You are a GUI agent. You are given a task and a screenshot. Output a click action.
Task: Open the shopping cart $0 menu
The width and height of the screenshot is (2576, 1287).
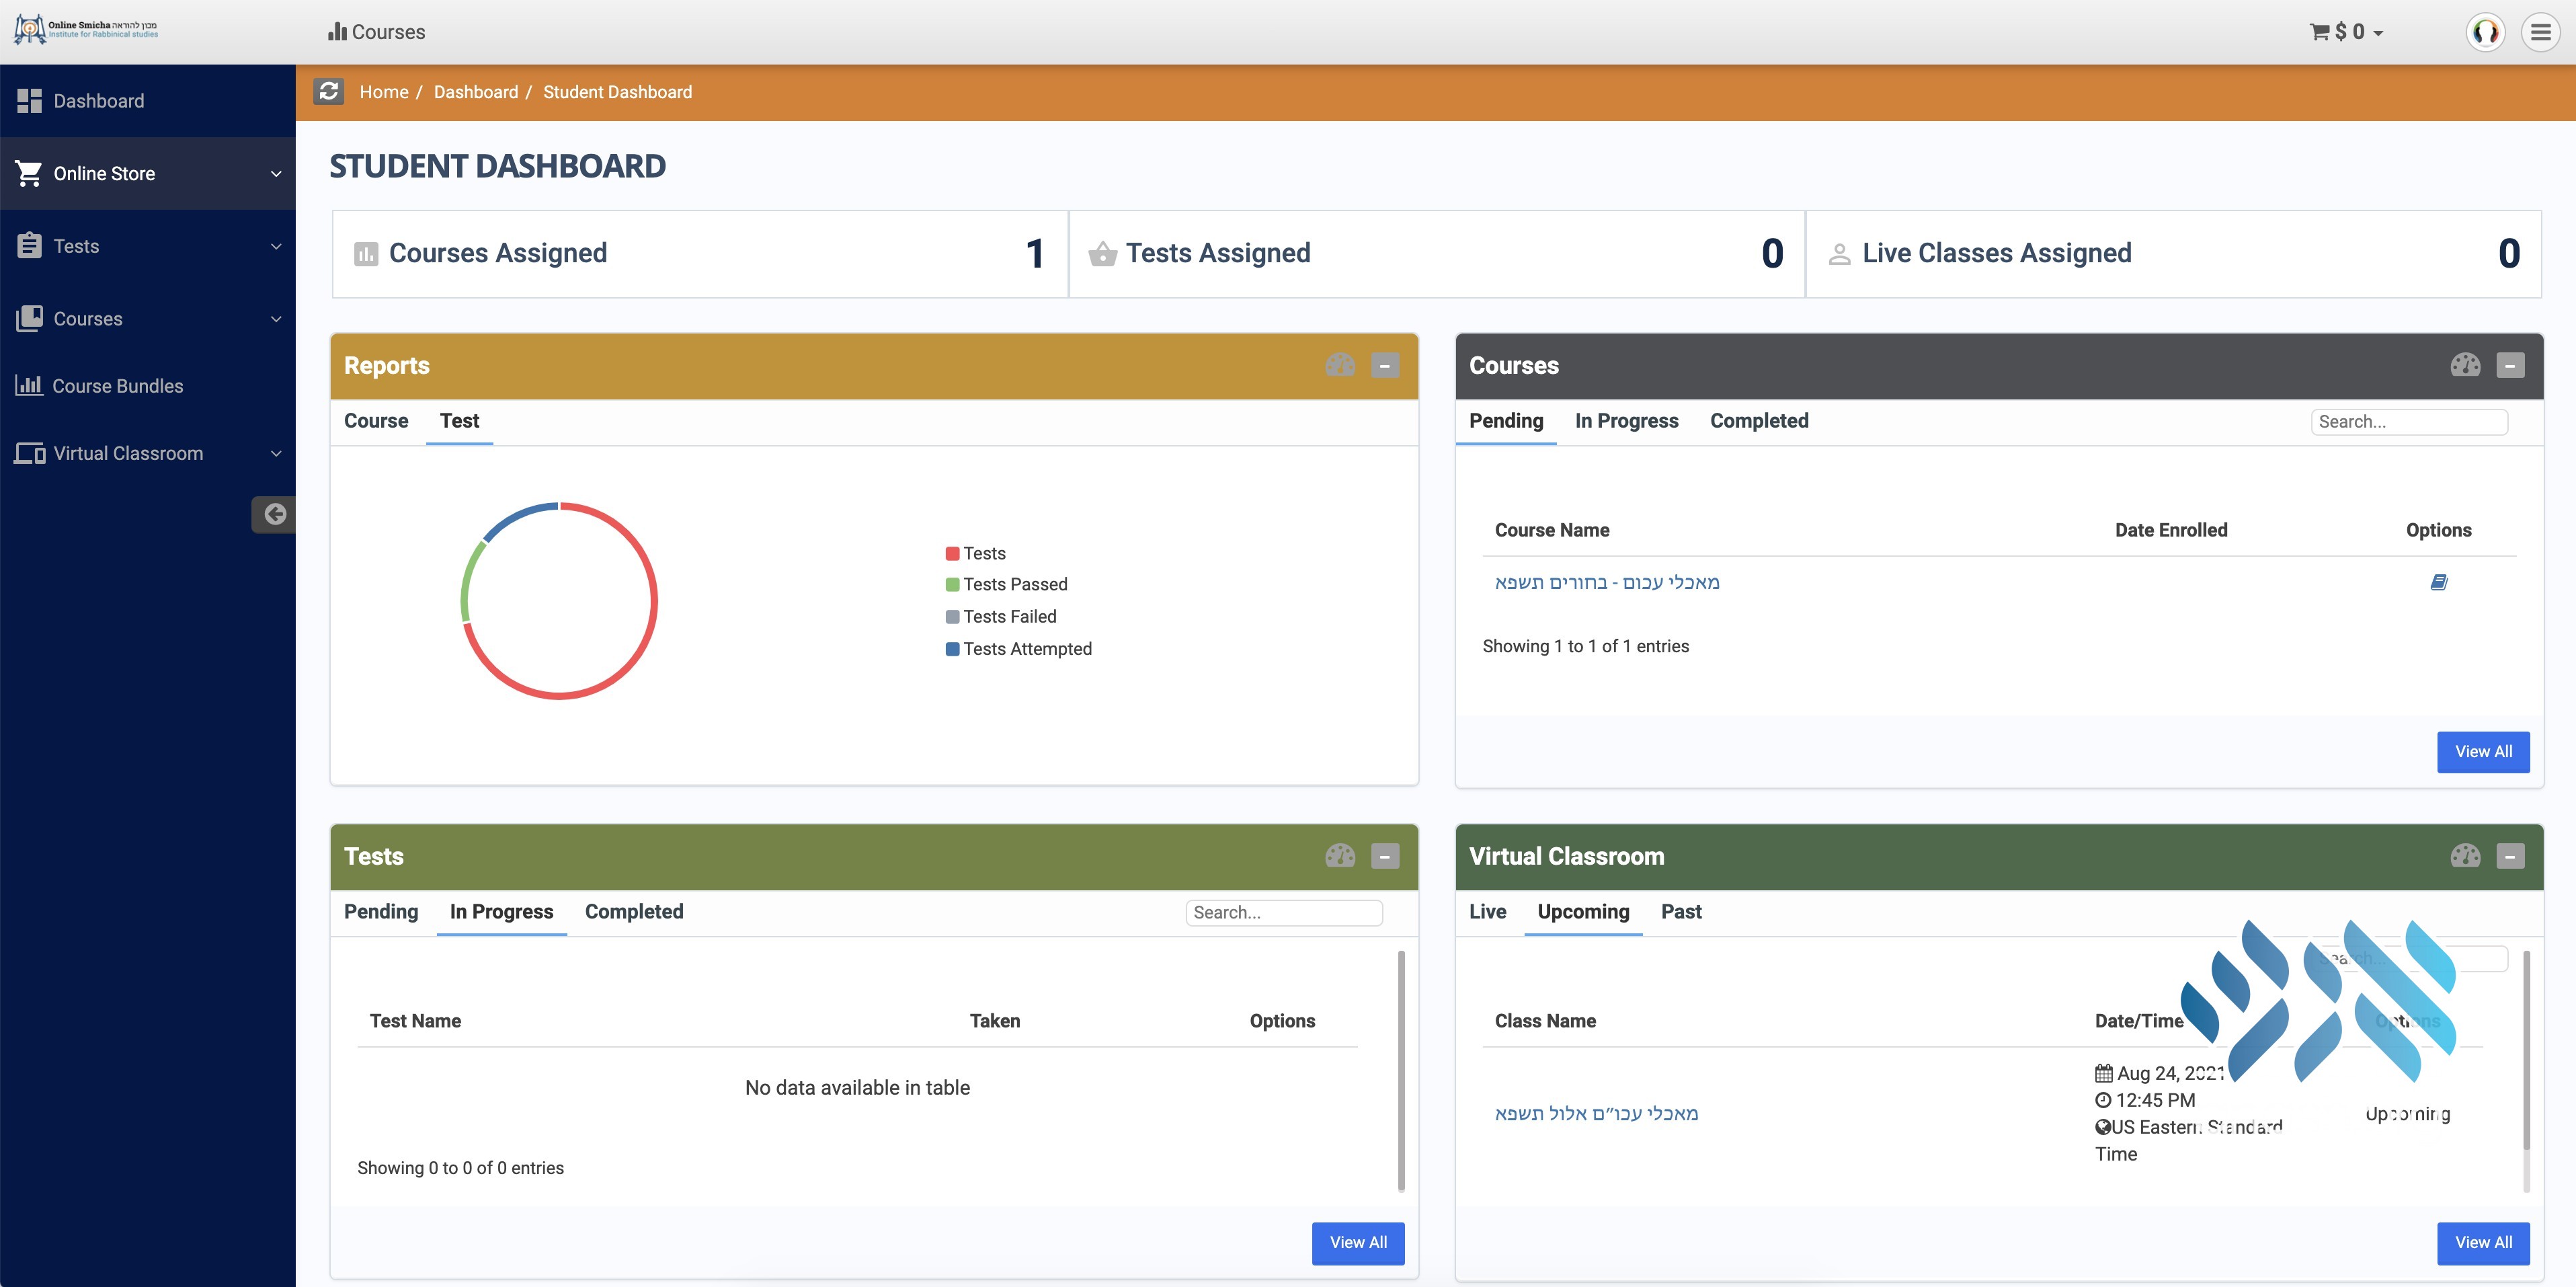[x=2346, y=32]
